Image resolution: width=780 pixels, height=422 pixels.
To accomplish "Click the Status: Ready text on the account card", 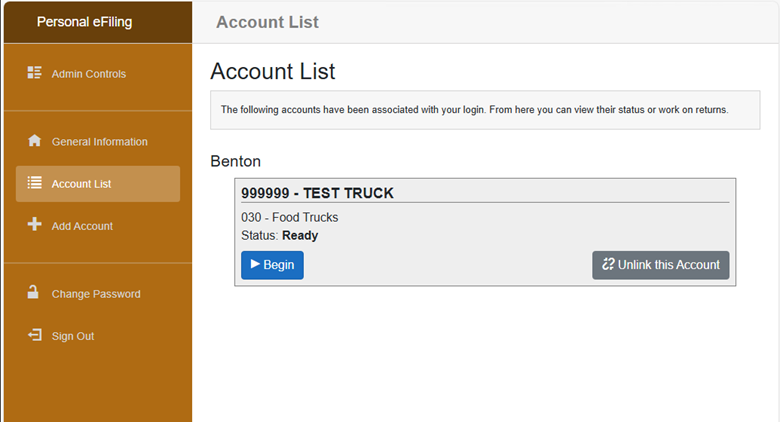I will point(279,235).
